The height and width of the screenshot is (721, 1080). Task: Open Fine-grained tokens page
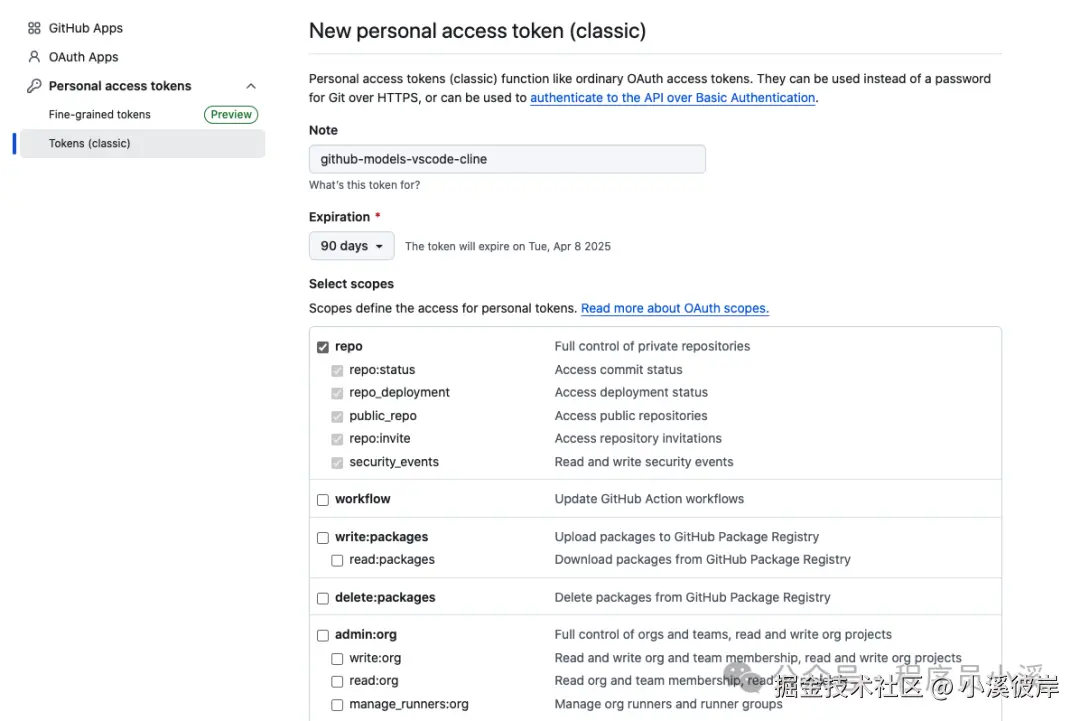pyautogui.click(x=100, y=115)
